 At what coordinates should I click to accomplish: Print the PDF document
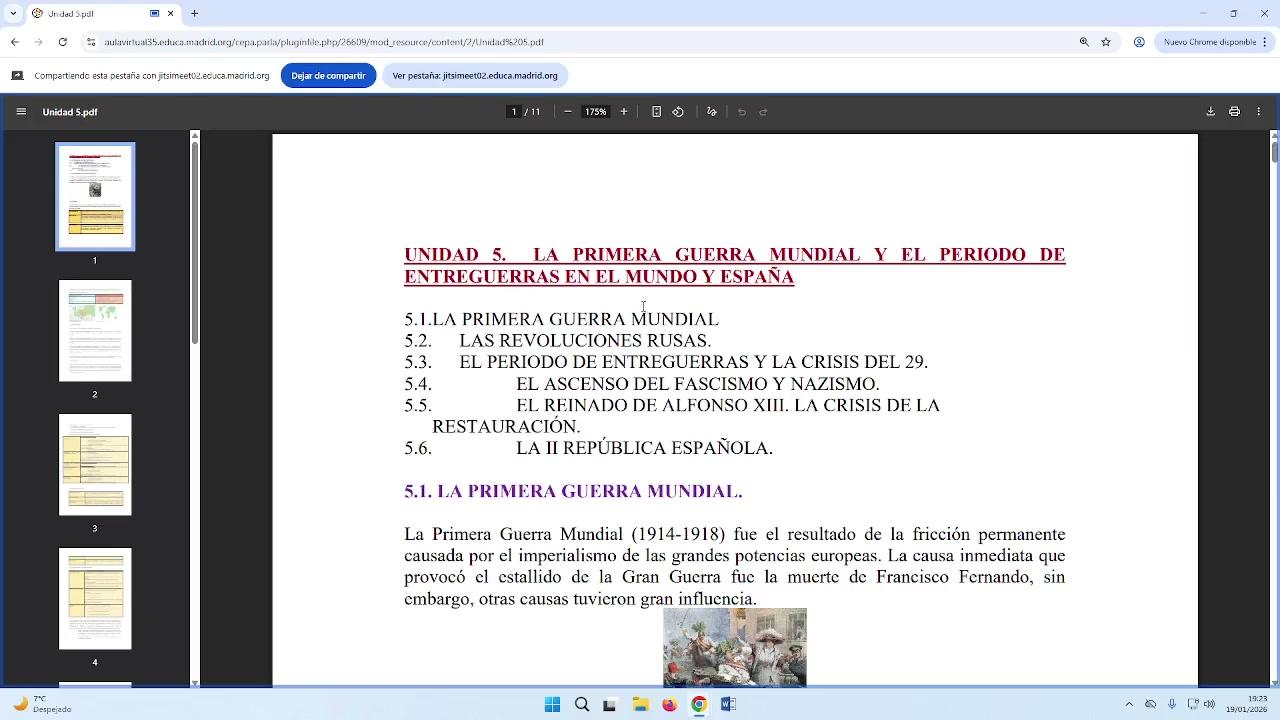click(1235, 112)
